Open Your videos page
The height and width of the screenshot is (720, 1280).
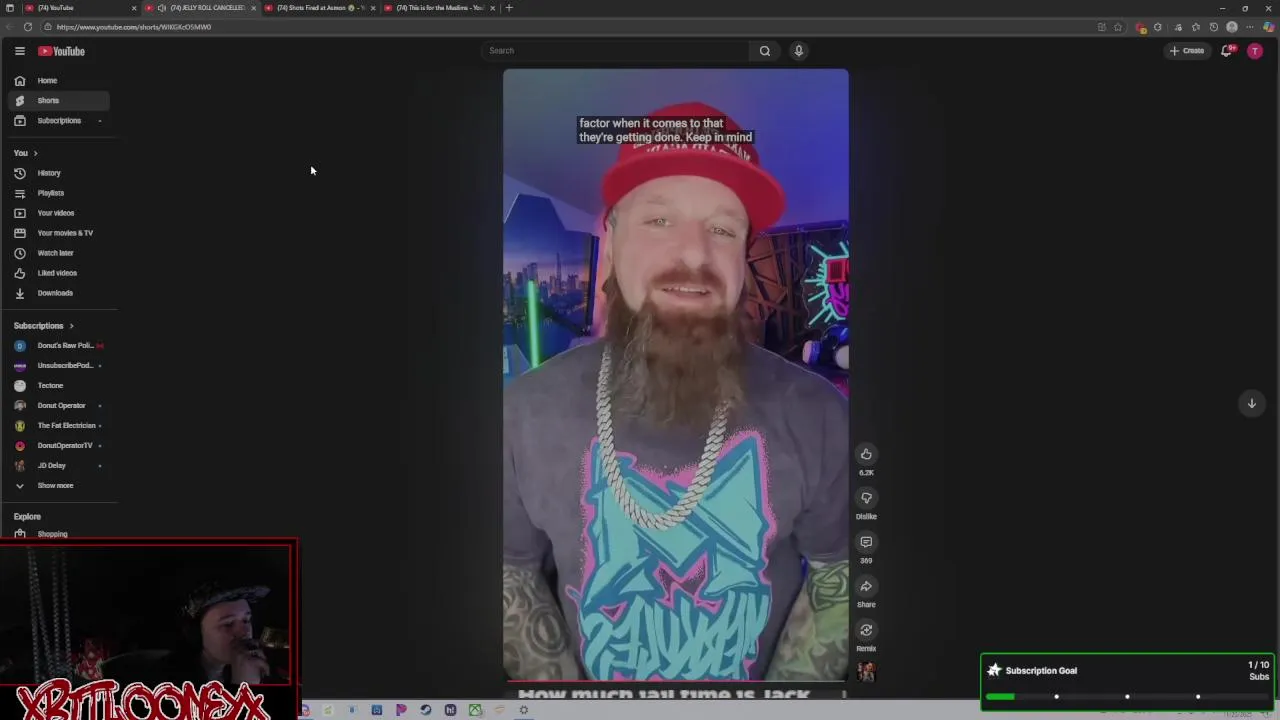point(59,213)
